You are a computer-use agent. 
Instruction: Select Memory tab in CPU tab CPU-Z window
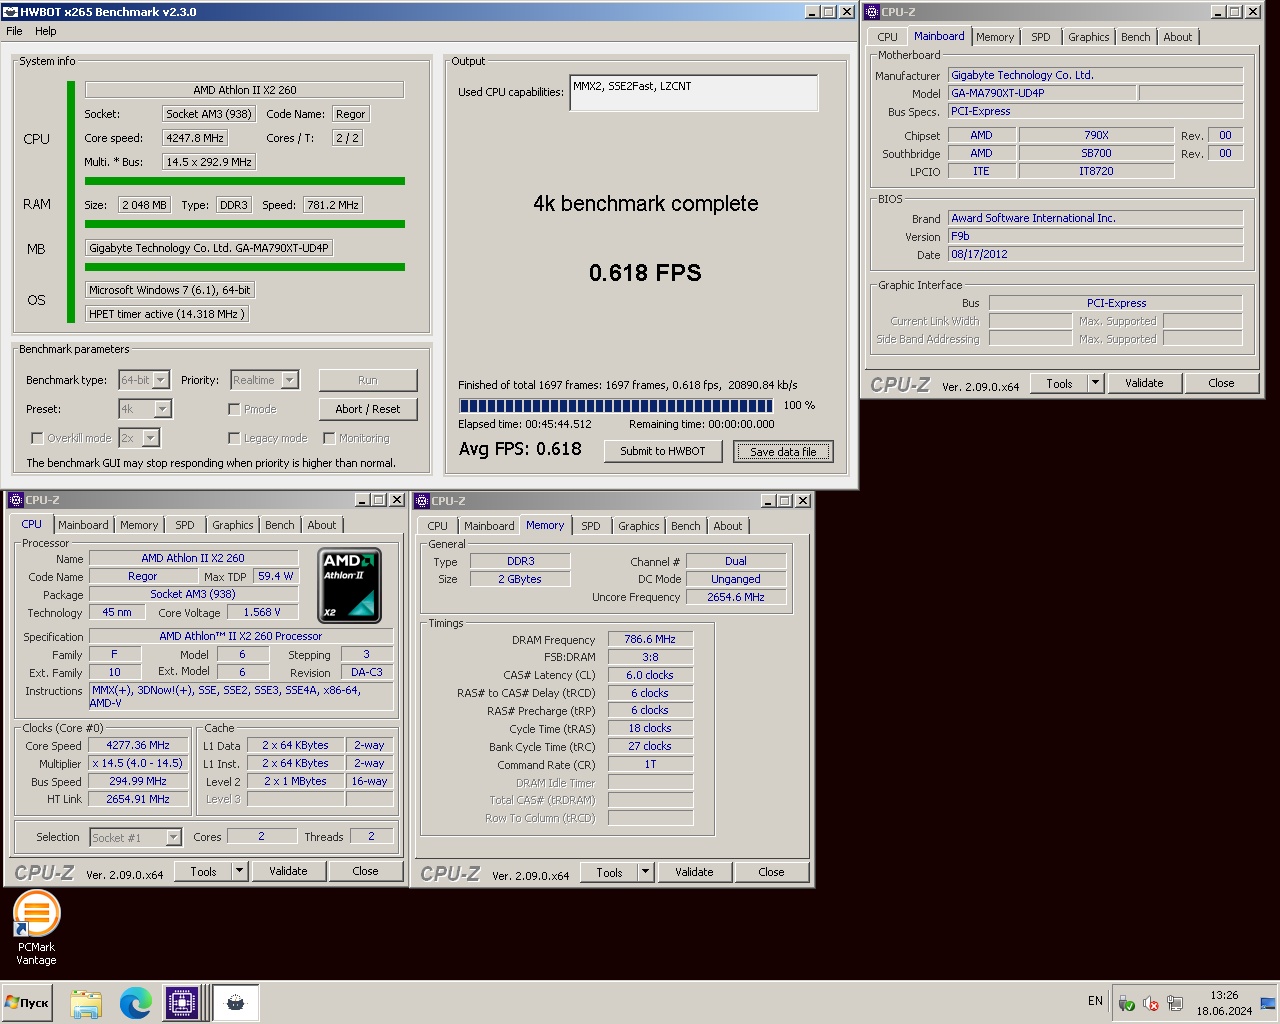(139, 525)
